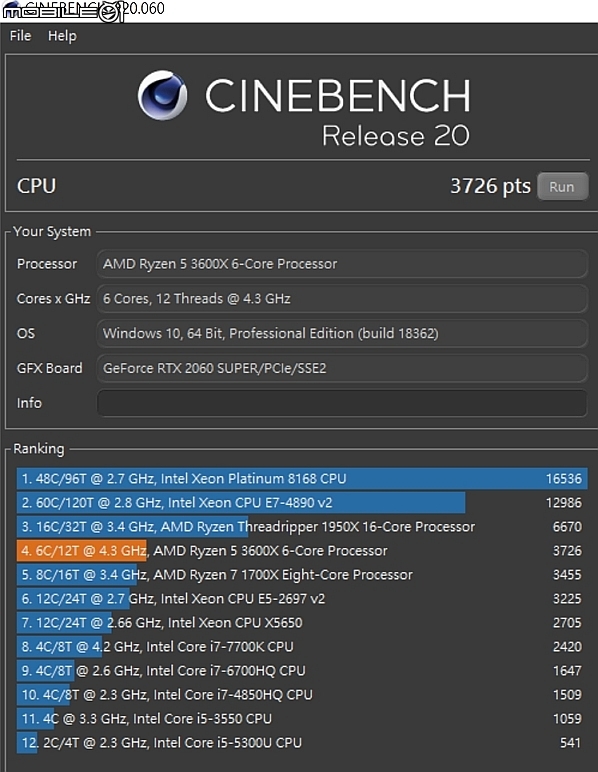The width and height of the screenshot is (598, 772).
Task: Click the OS Windows 10 field
Action: point(342,333)
